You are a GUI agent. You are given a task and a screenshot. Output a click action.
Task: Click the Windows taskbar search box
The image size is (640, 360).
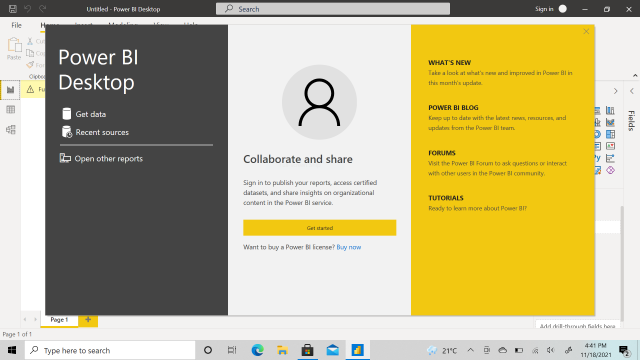[110, 350]
